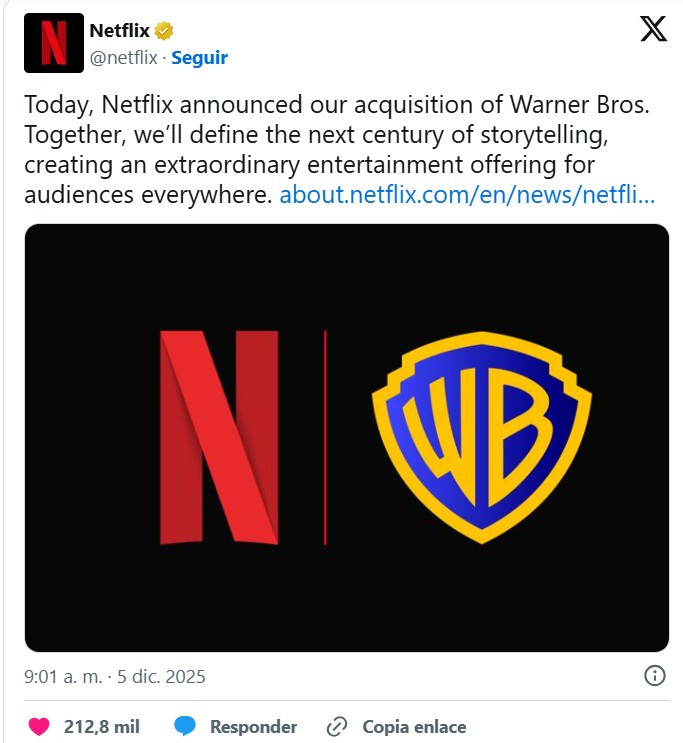Click the 212,8 mil likes count
Viewport: 683px width, 743px height.
tap(100, 727)
